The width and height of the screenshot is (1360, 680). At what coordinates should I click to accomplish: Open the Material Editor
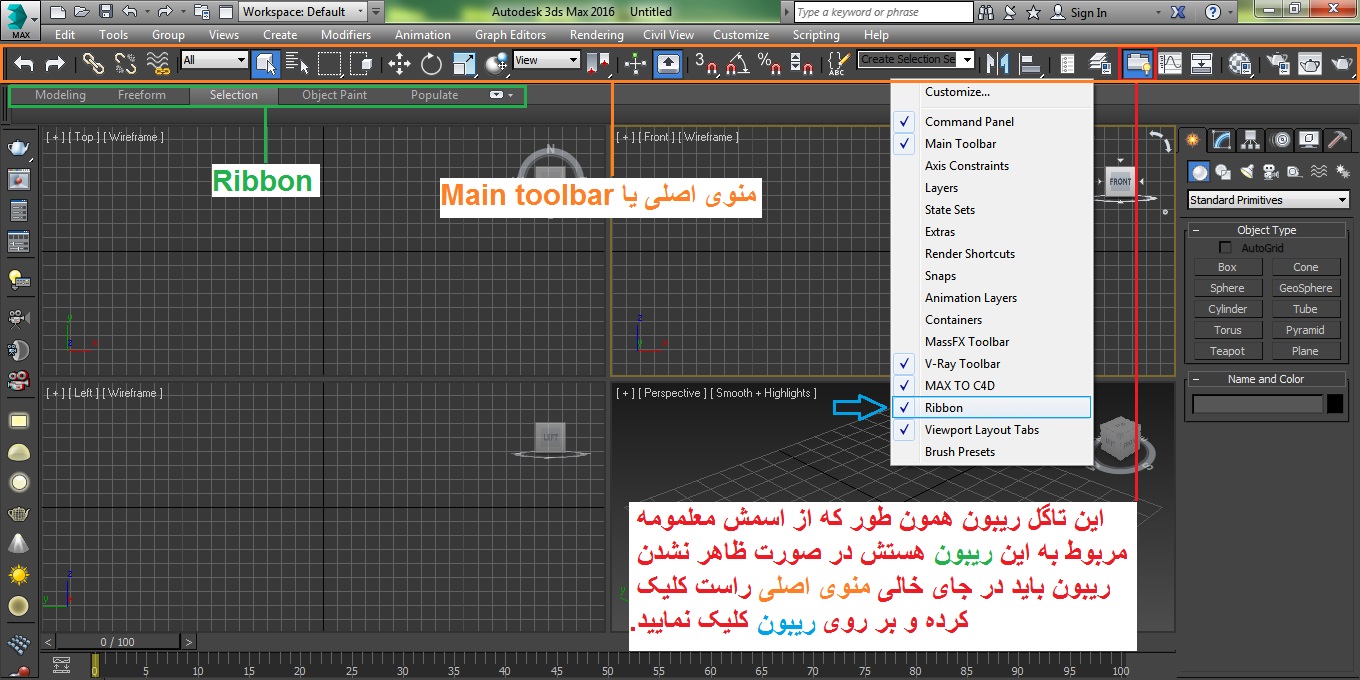(1240, 63)
